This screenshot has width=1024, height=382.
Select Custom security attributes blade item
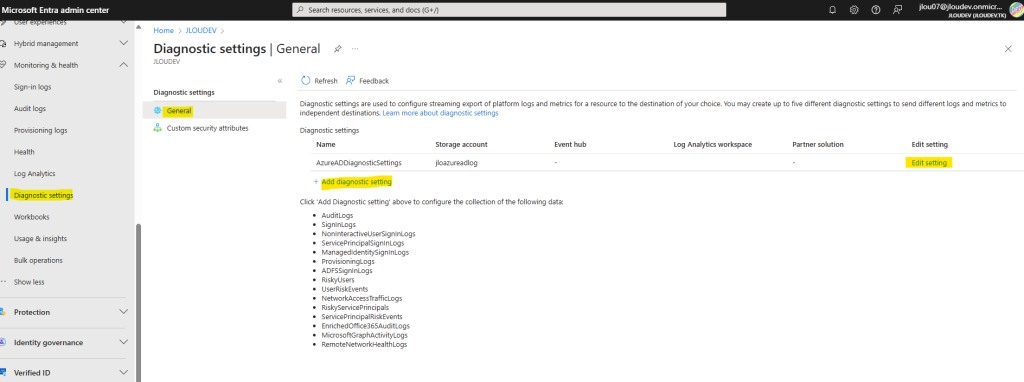[214, 129]
